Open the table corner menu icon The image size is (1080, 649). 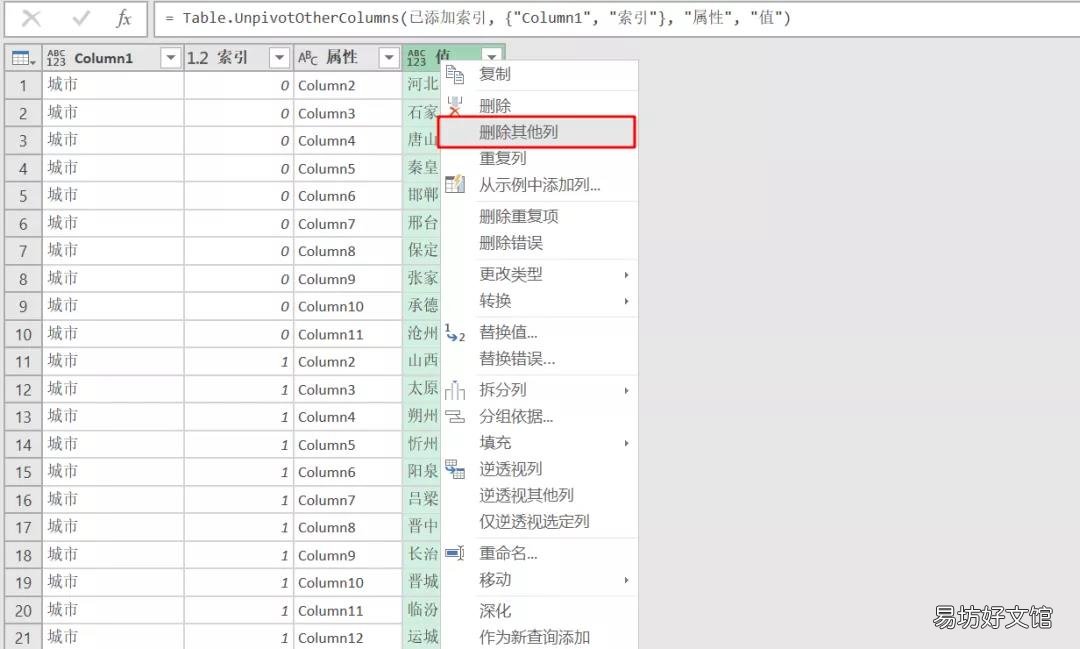click(23, 59)
